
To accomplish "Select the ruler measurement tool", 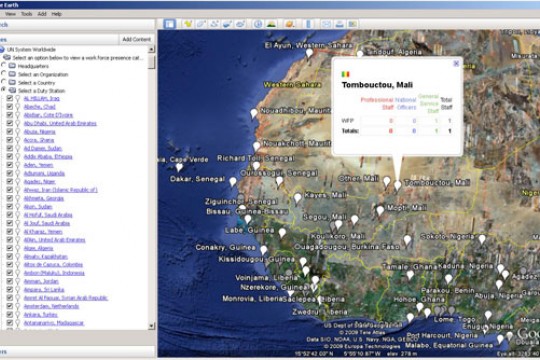I will pos(308,24).
